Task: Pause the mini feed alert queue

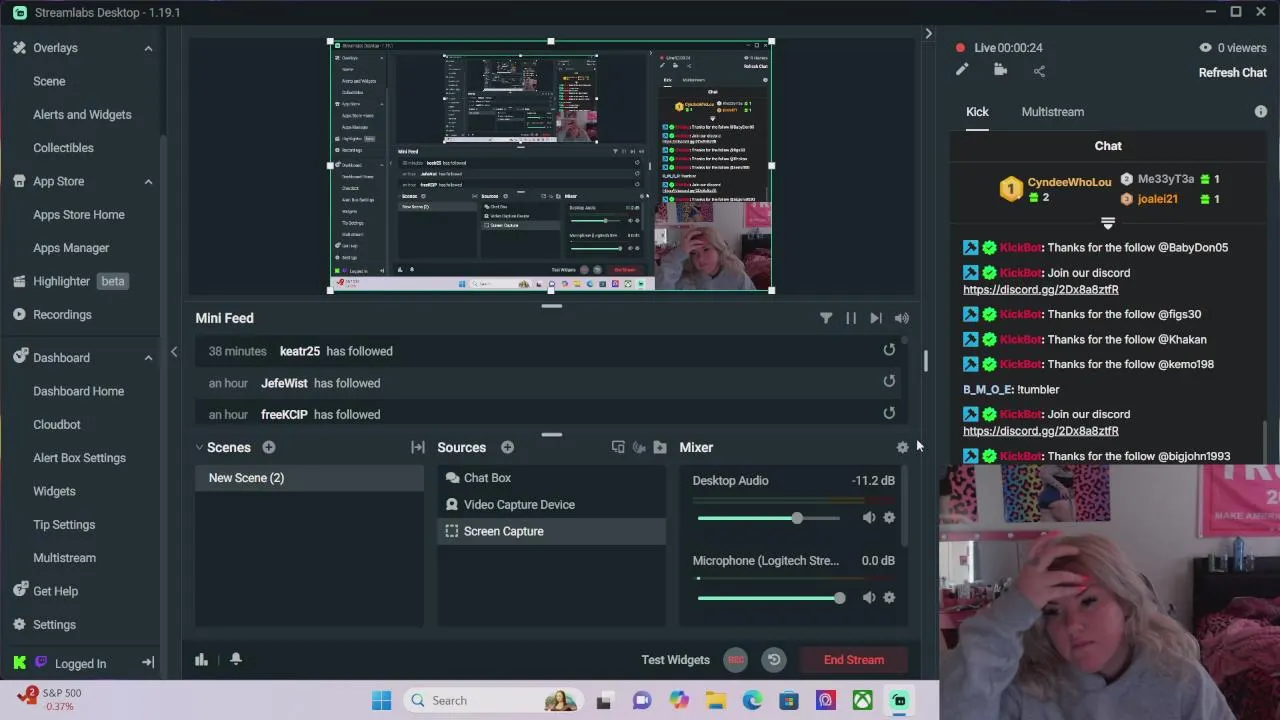Action: tap(851, 318)
